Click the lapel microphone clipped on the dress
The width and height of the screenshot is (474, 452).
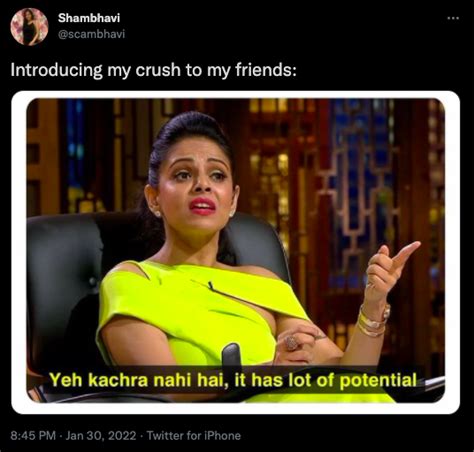pyautogui.click(x=210, y=285)
